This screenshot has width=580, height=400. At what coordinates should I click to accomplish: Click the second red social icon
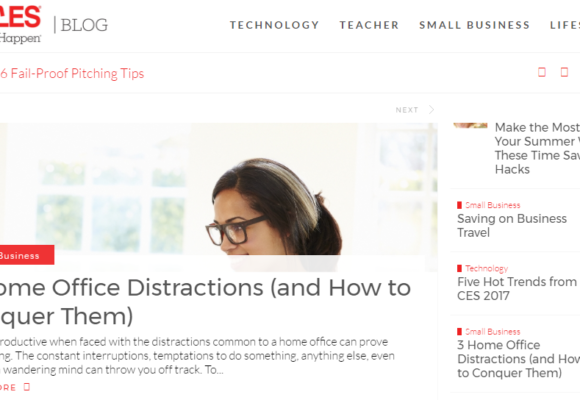coord(564,72)
